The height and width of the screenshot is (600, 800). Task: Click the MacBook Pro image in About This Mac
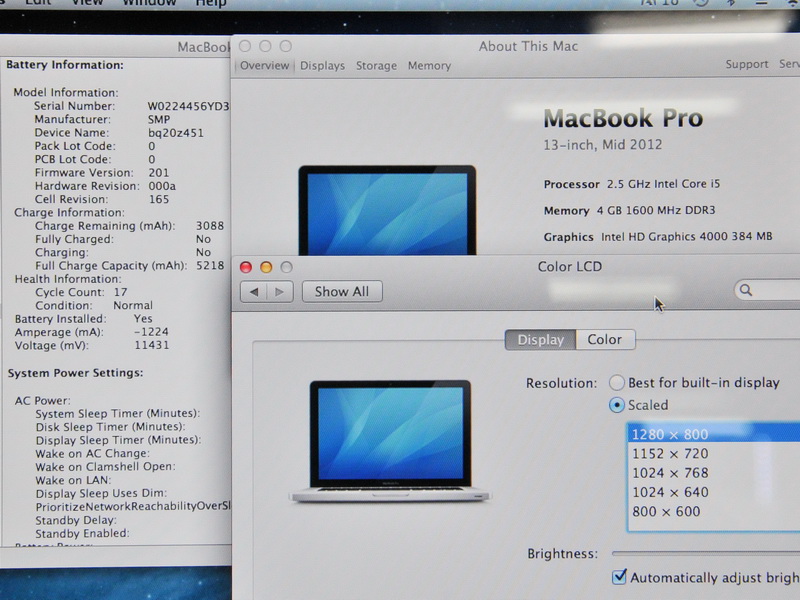point(387,210)
